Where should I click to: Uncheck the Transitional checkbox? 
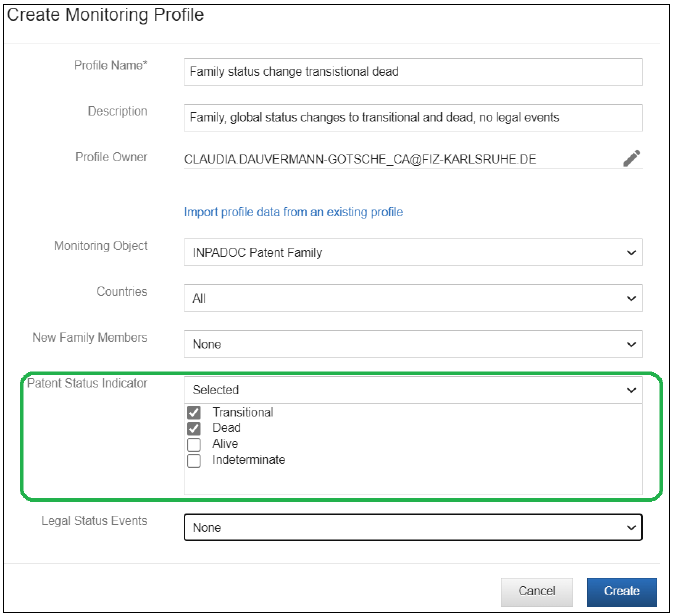coord(194,413)
